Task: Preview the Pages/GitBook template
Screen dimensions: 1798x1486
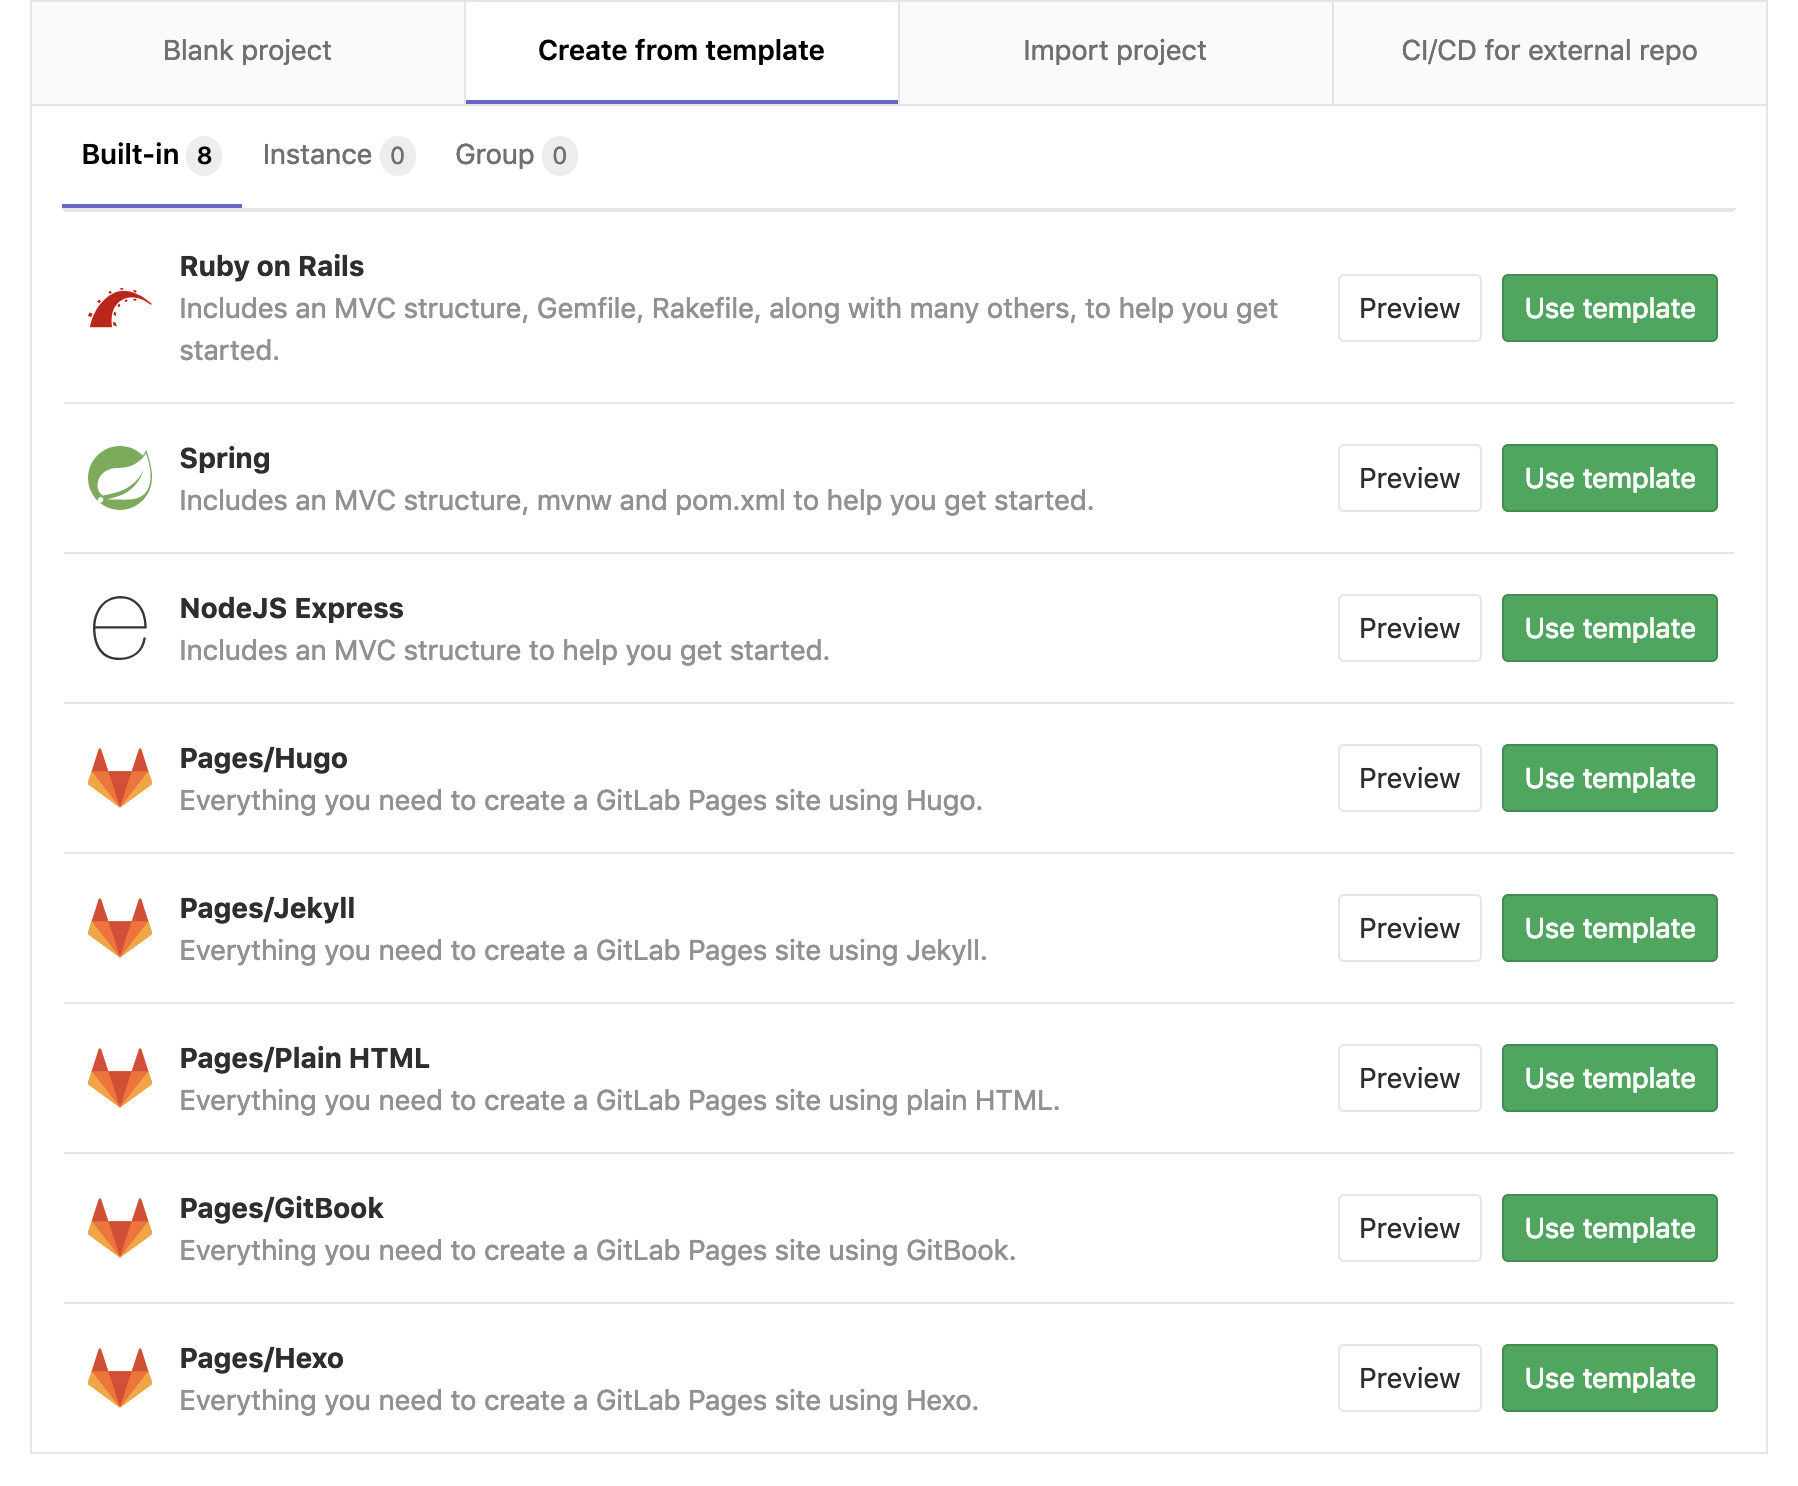Action: (x=1409, y=1228)
